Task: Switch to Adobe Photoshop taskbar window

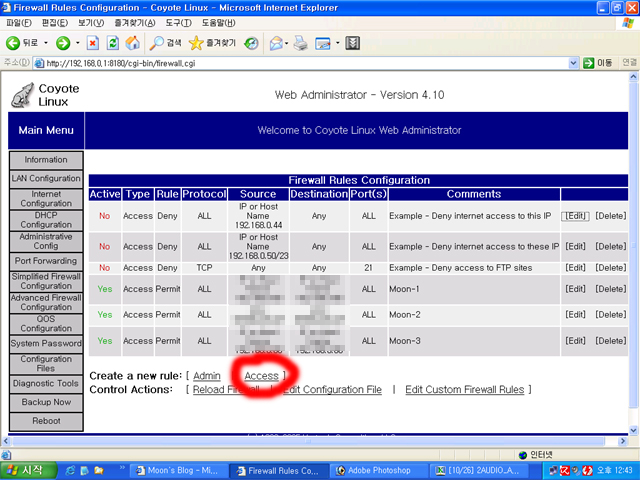Action: pos(378,471)
